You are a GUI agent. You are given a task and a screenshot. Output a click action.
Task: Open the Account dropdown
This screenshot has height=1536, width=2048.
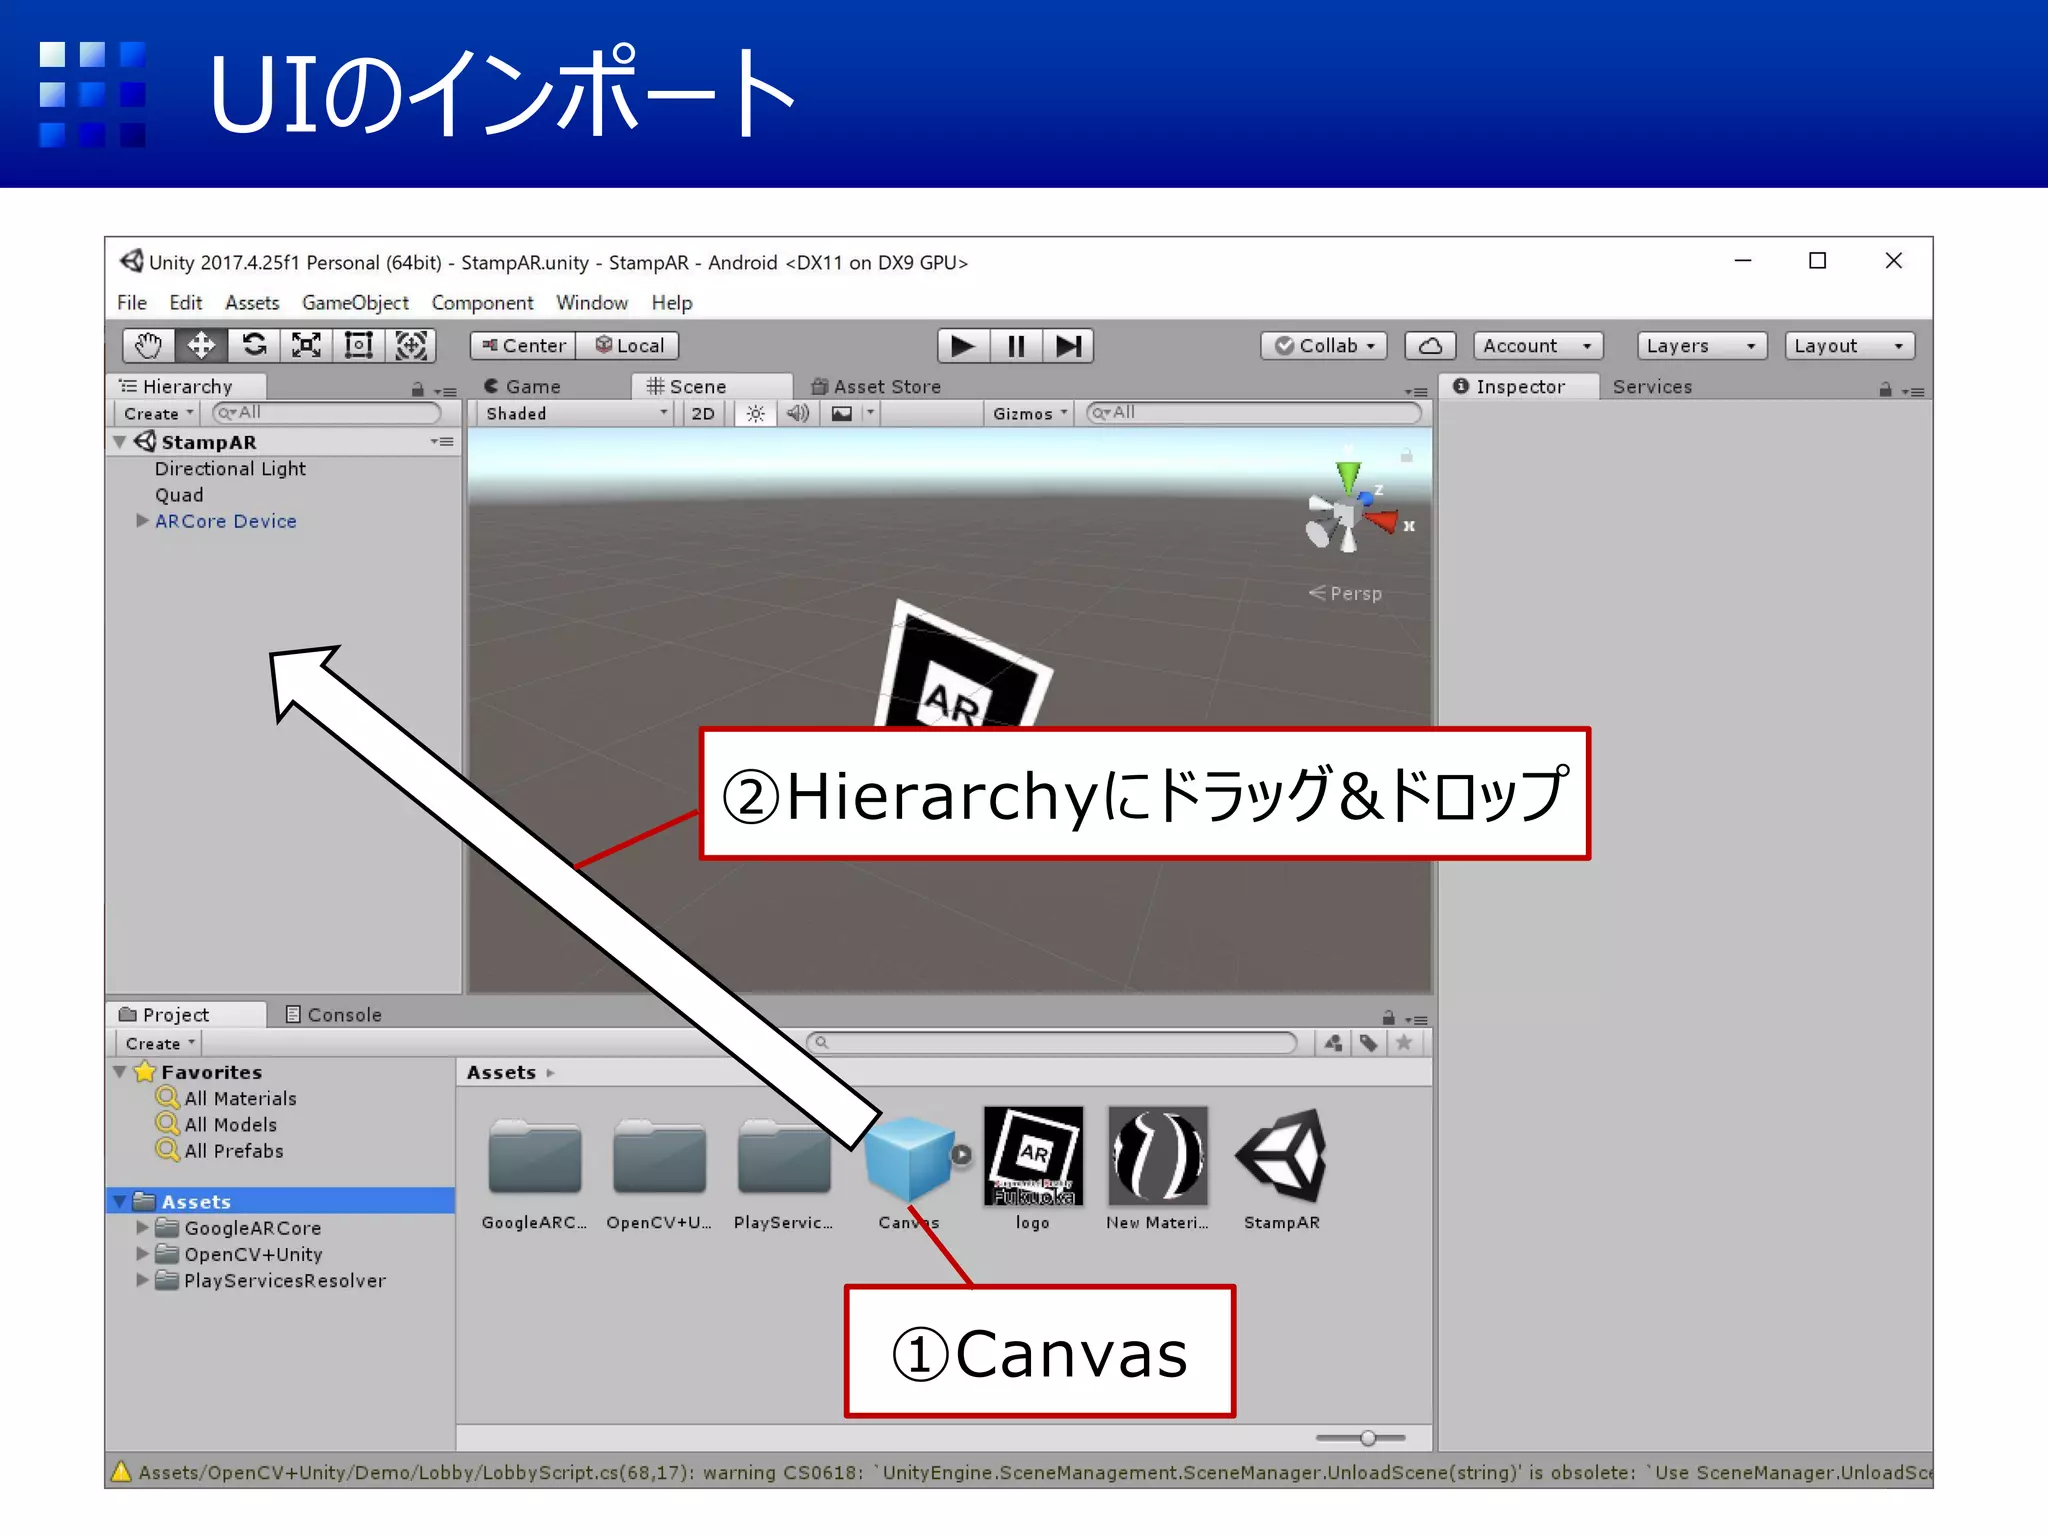coord(1538,346)
